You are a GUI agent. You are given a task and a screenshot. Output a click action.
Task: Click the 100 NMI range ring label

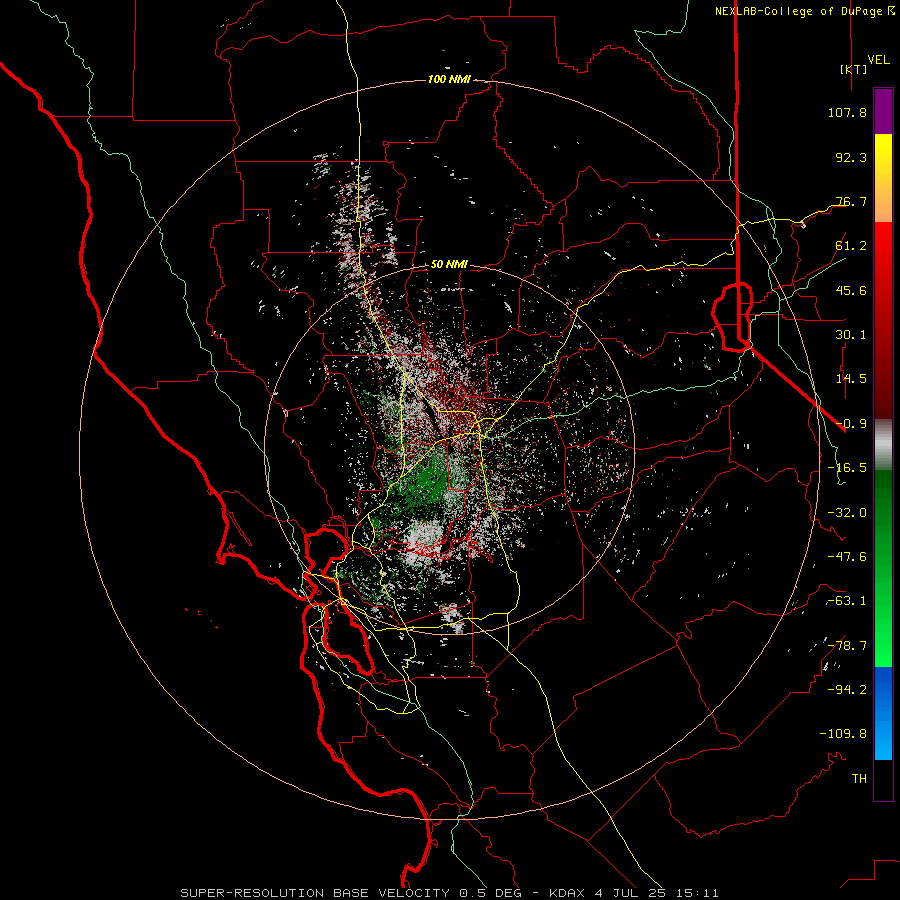(x=449, y=79)
